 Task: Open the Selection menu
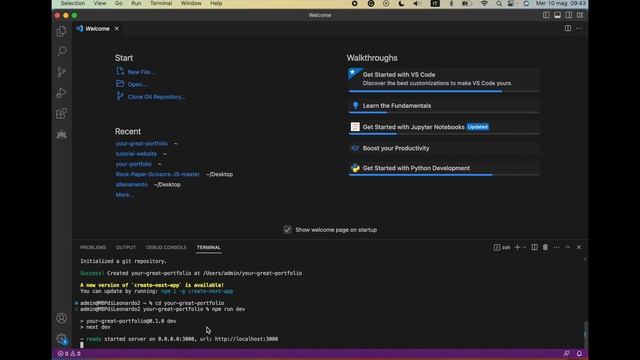point(73,3)
